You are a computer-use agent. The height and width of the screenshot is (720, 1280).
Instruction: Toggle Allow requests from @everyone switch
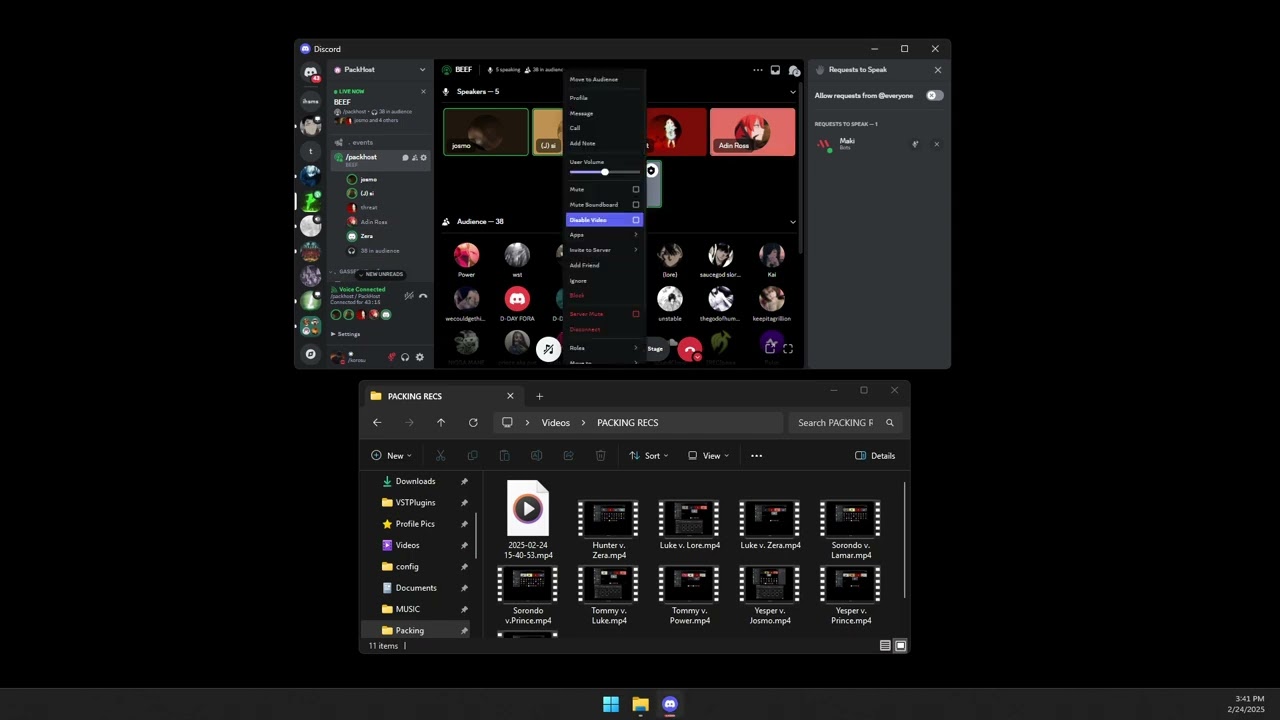coord(934,96)
